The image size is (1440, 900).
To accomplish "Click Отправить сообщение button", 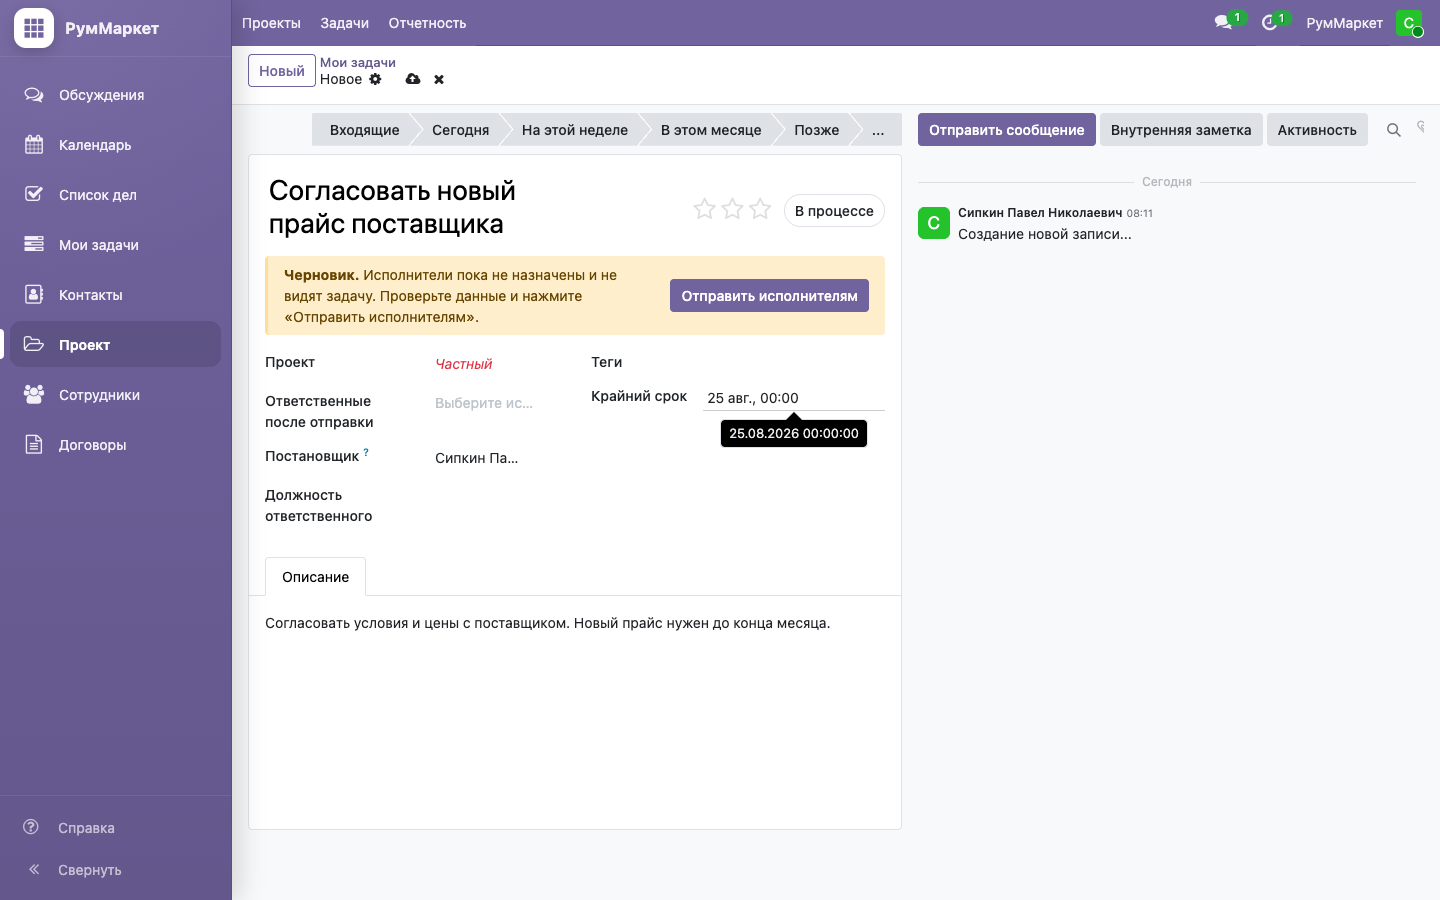I will 1006,130.
